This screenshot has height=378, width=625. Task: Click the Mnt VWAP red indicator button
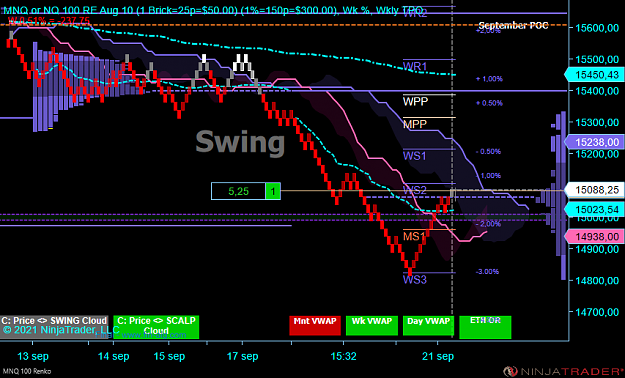(x=315, y=325)
